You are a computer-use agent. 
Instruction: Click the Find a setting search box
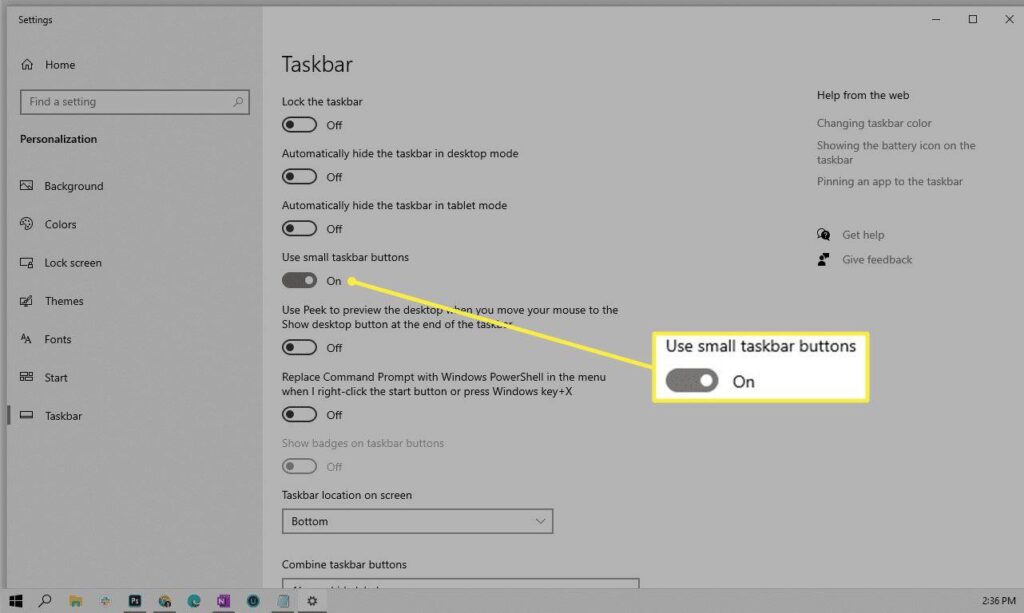(125, 102)
